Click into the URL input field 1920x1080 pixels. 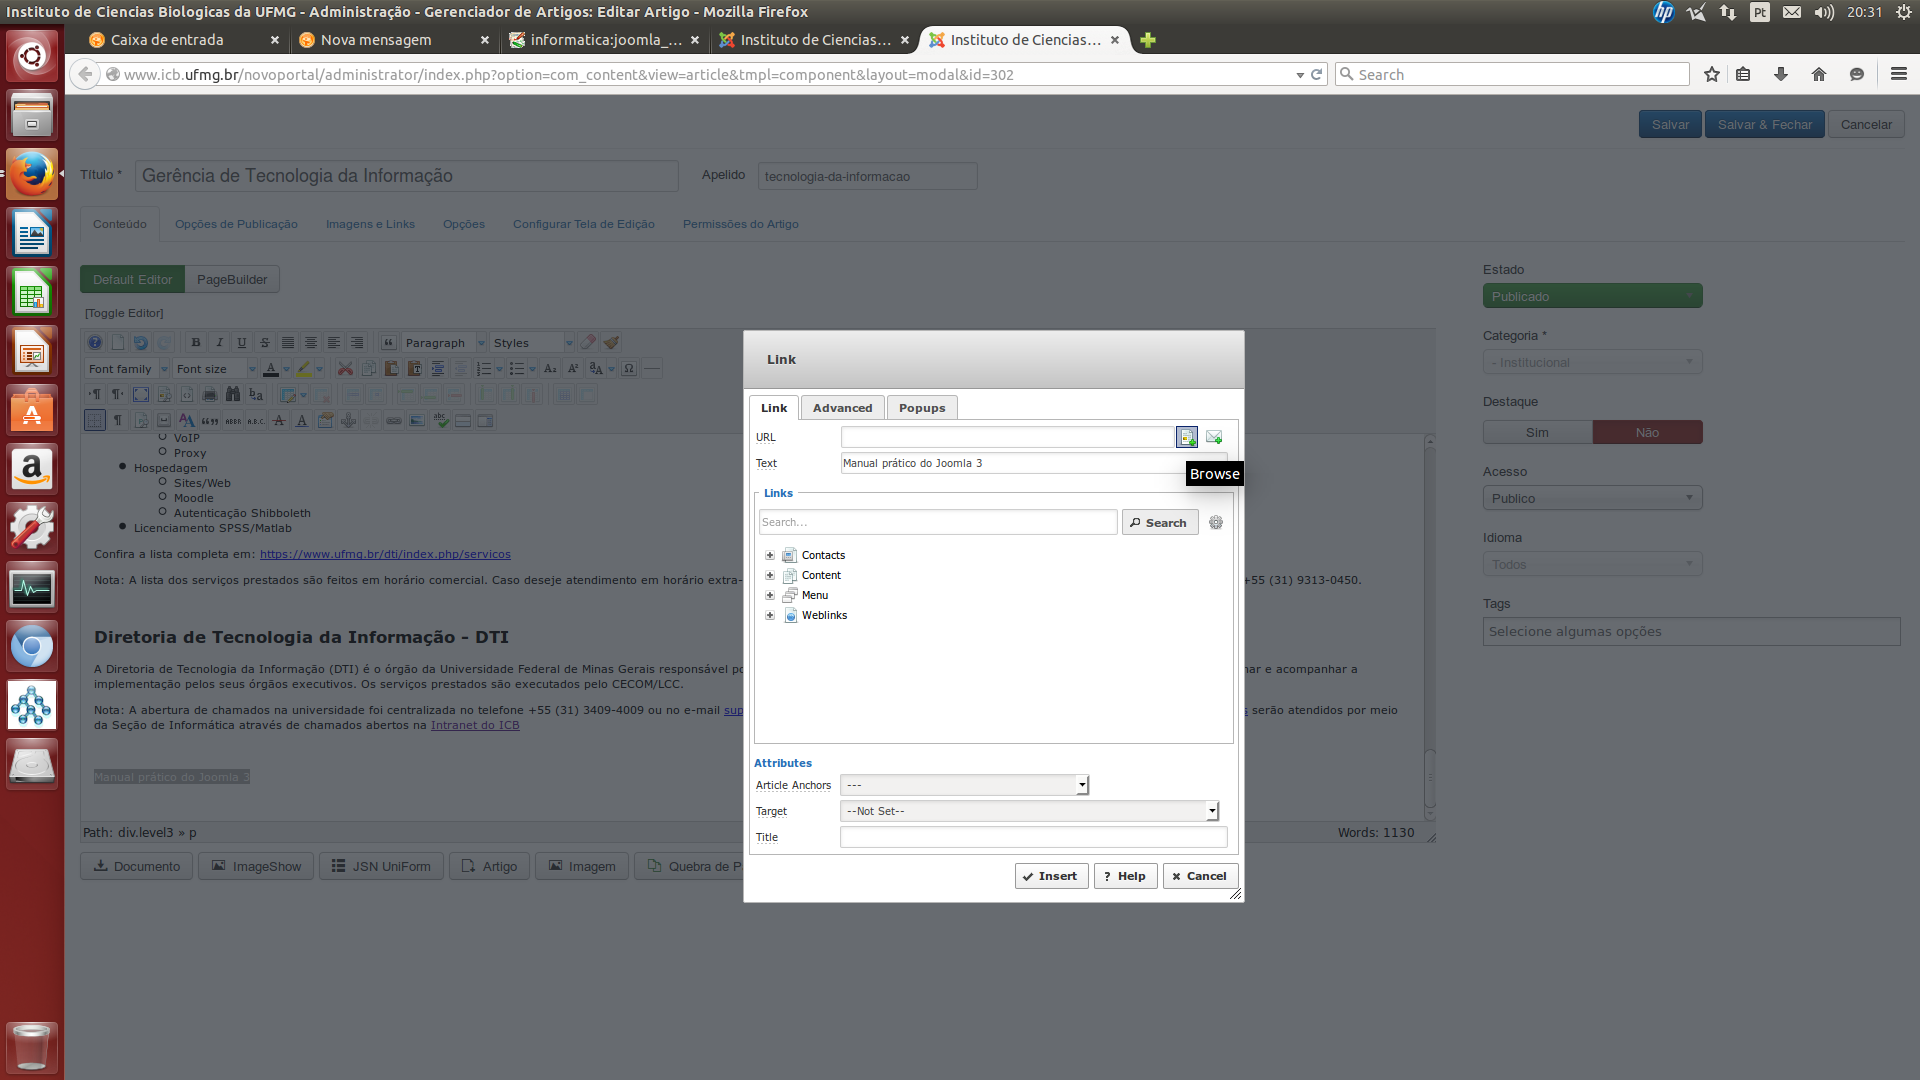[1007, 438]
